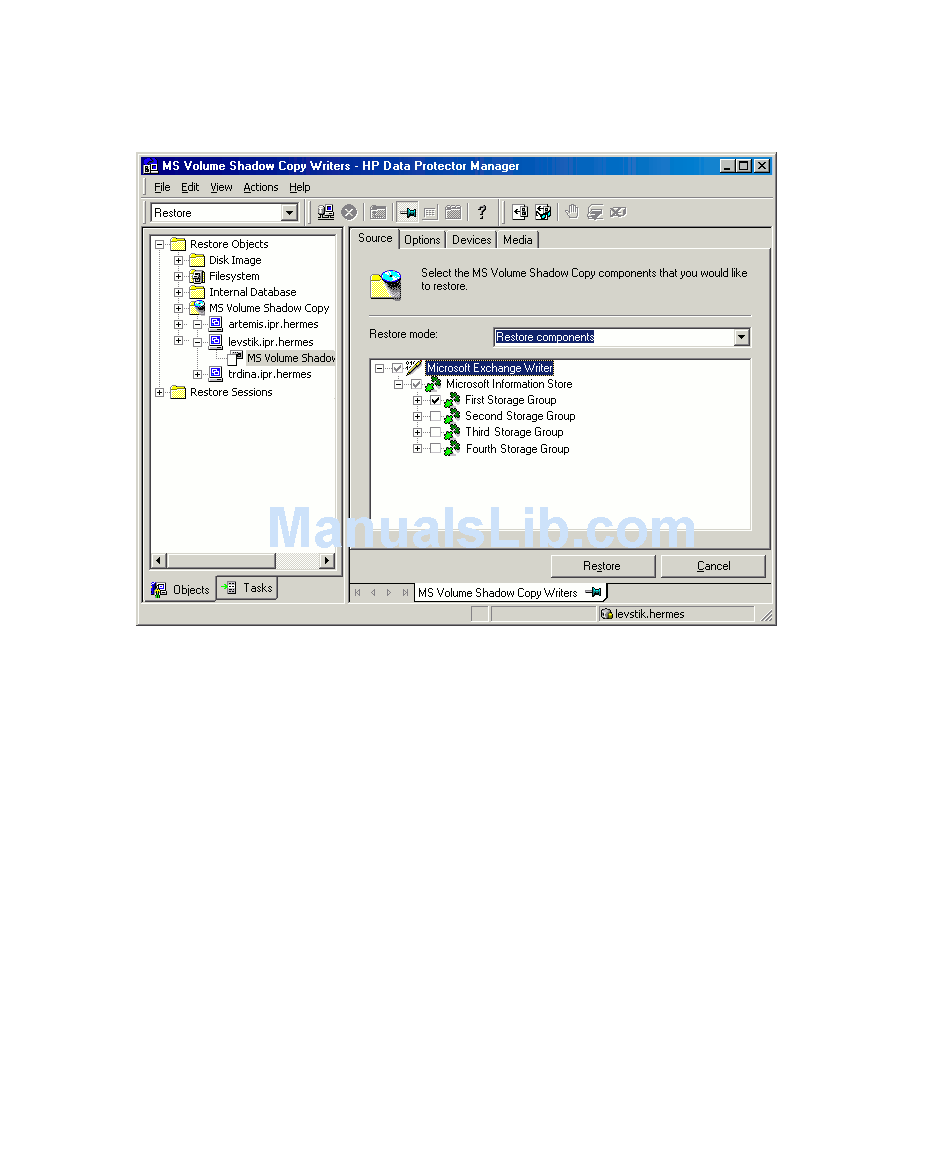Click the Filesystem icon in the tree
The width and height of the screenshot is (950, 1165).
(x=197, y=276)
